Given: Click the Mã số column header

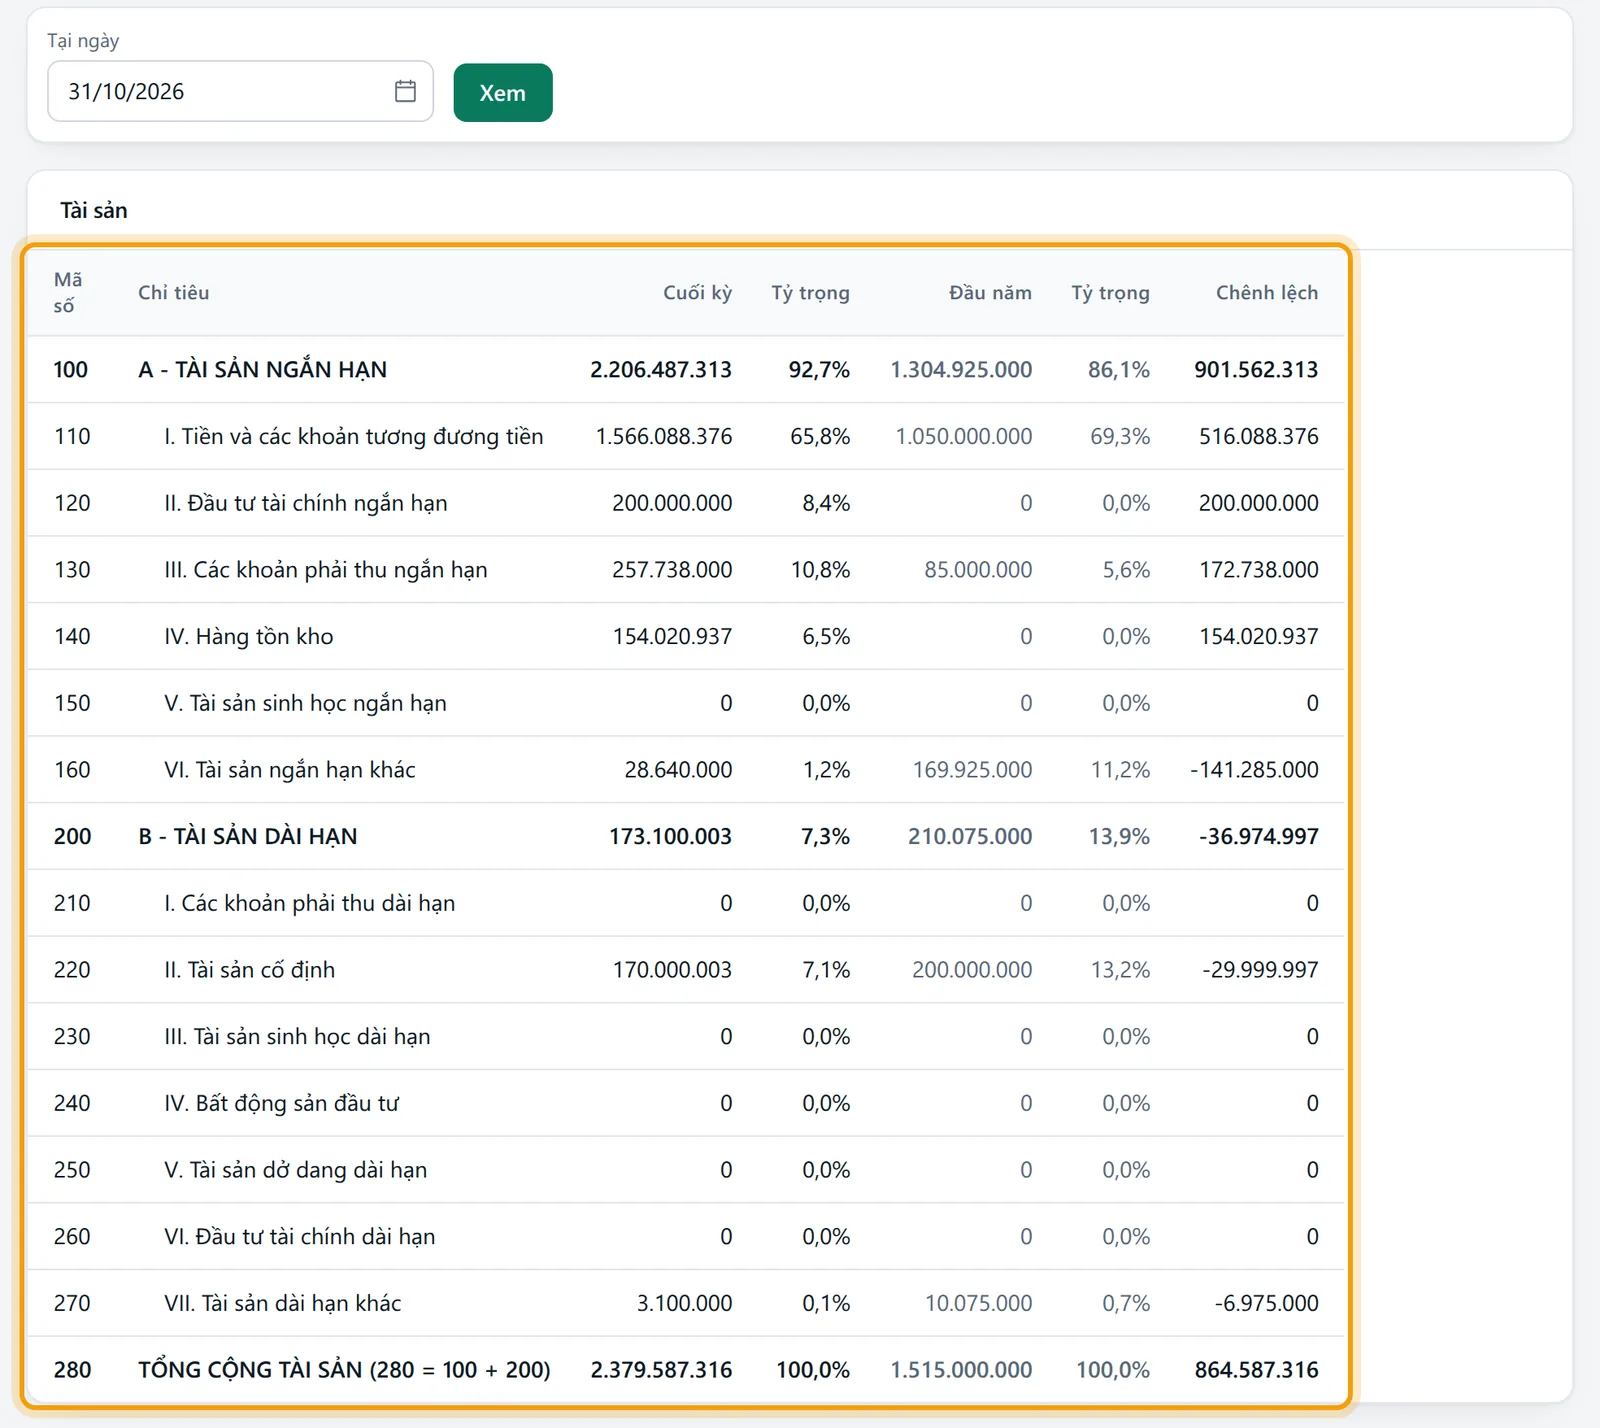Looking at the screenshot, I should click(x=68, y=292).
